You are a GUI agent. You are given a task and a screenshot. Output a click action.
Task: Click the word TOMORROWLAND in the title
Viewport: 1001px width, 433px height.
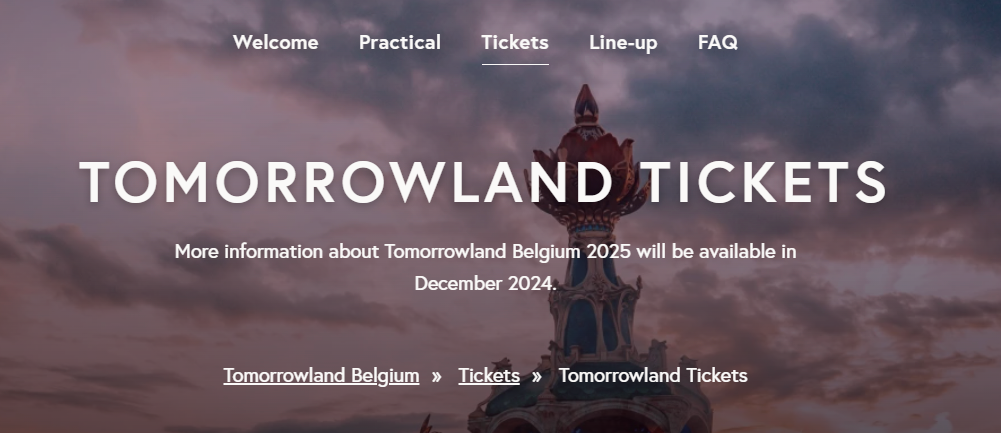pyautogui.click(x=345, y=182)
